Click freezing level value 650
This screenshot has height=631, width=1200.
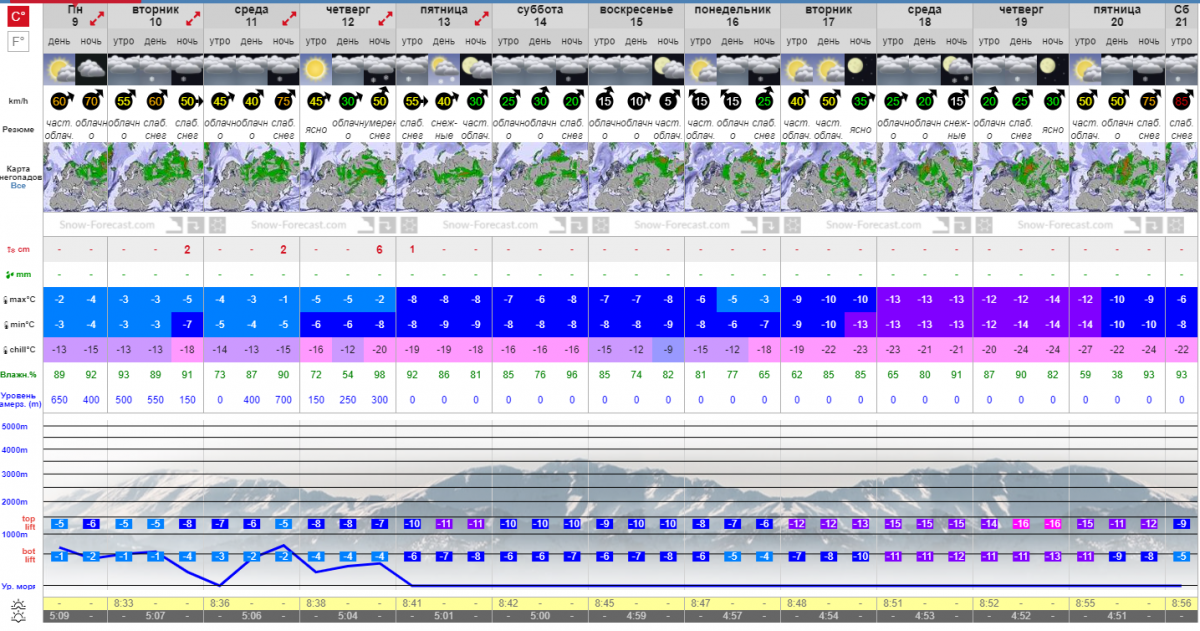point(59,400)
